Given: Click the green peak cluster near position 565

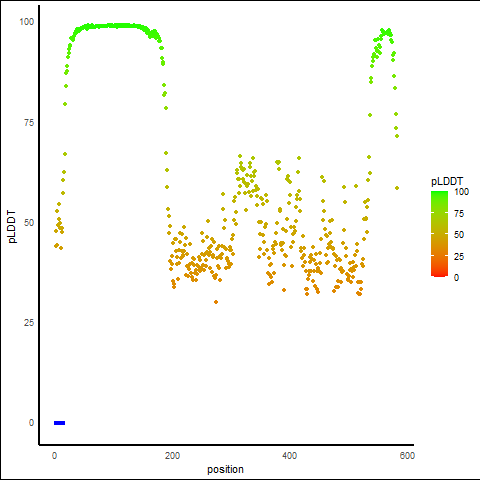Looking at the screenshot, I should click(386, 32).
